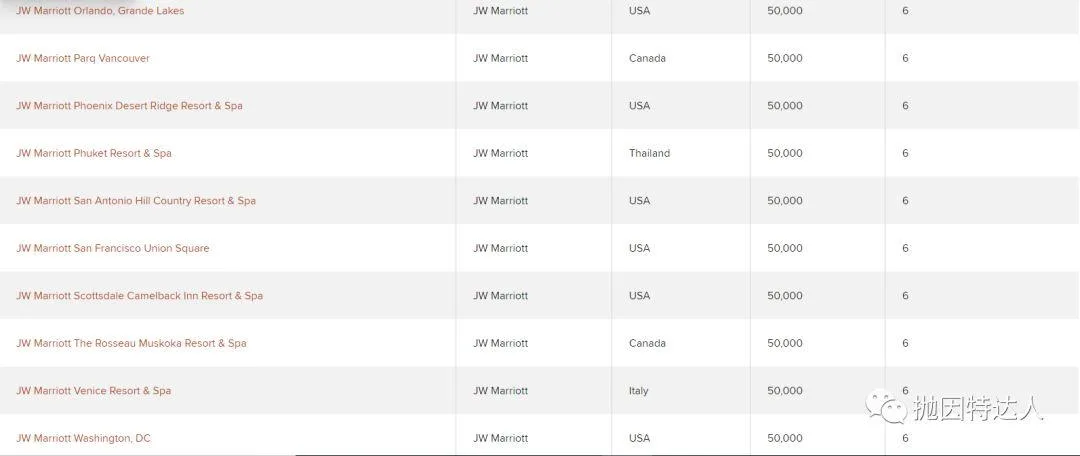Open JW Marriott The Rosseau Muskoka link
The image size is (1080, 456).
[131, 344]
